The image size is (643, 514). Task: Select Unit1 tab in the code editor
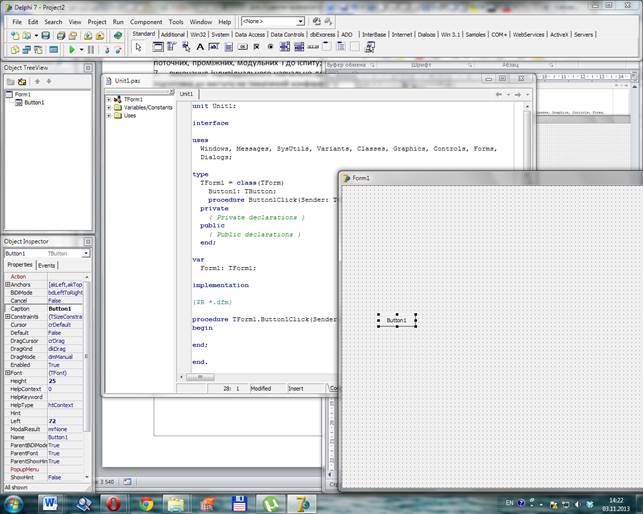[186, 94]
